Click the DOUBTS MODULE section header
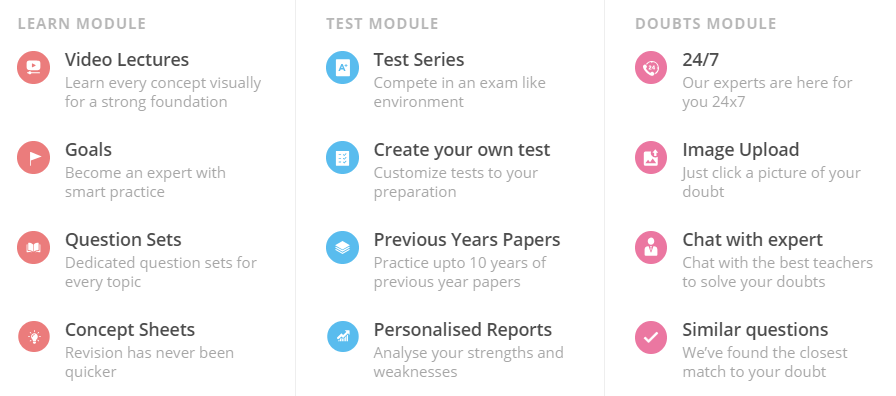This screenshot has width=896, height=396. (x=706, y=23)
